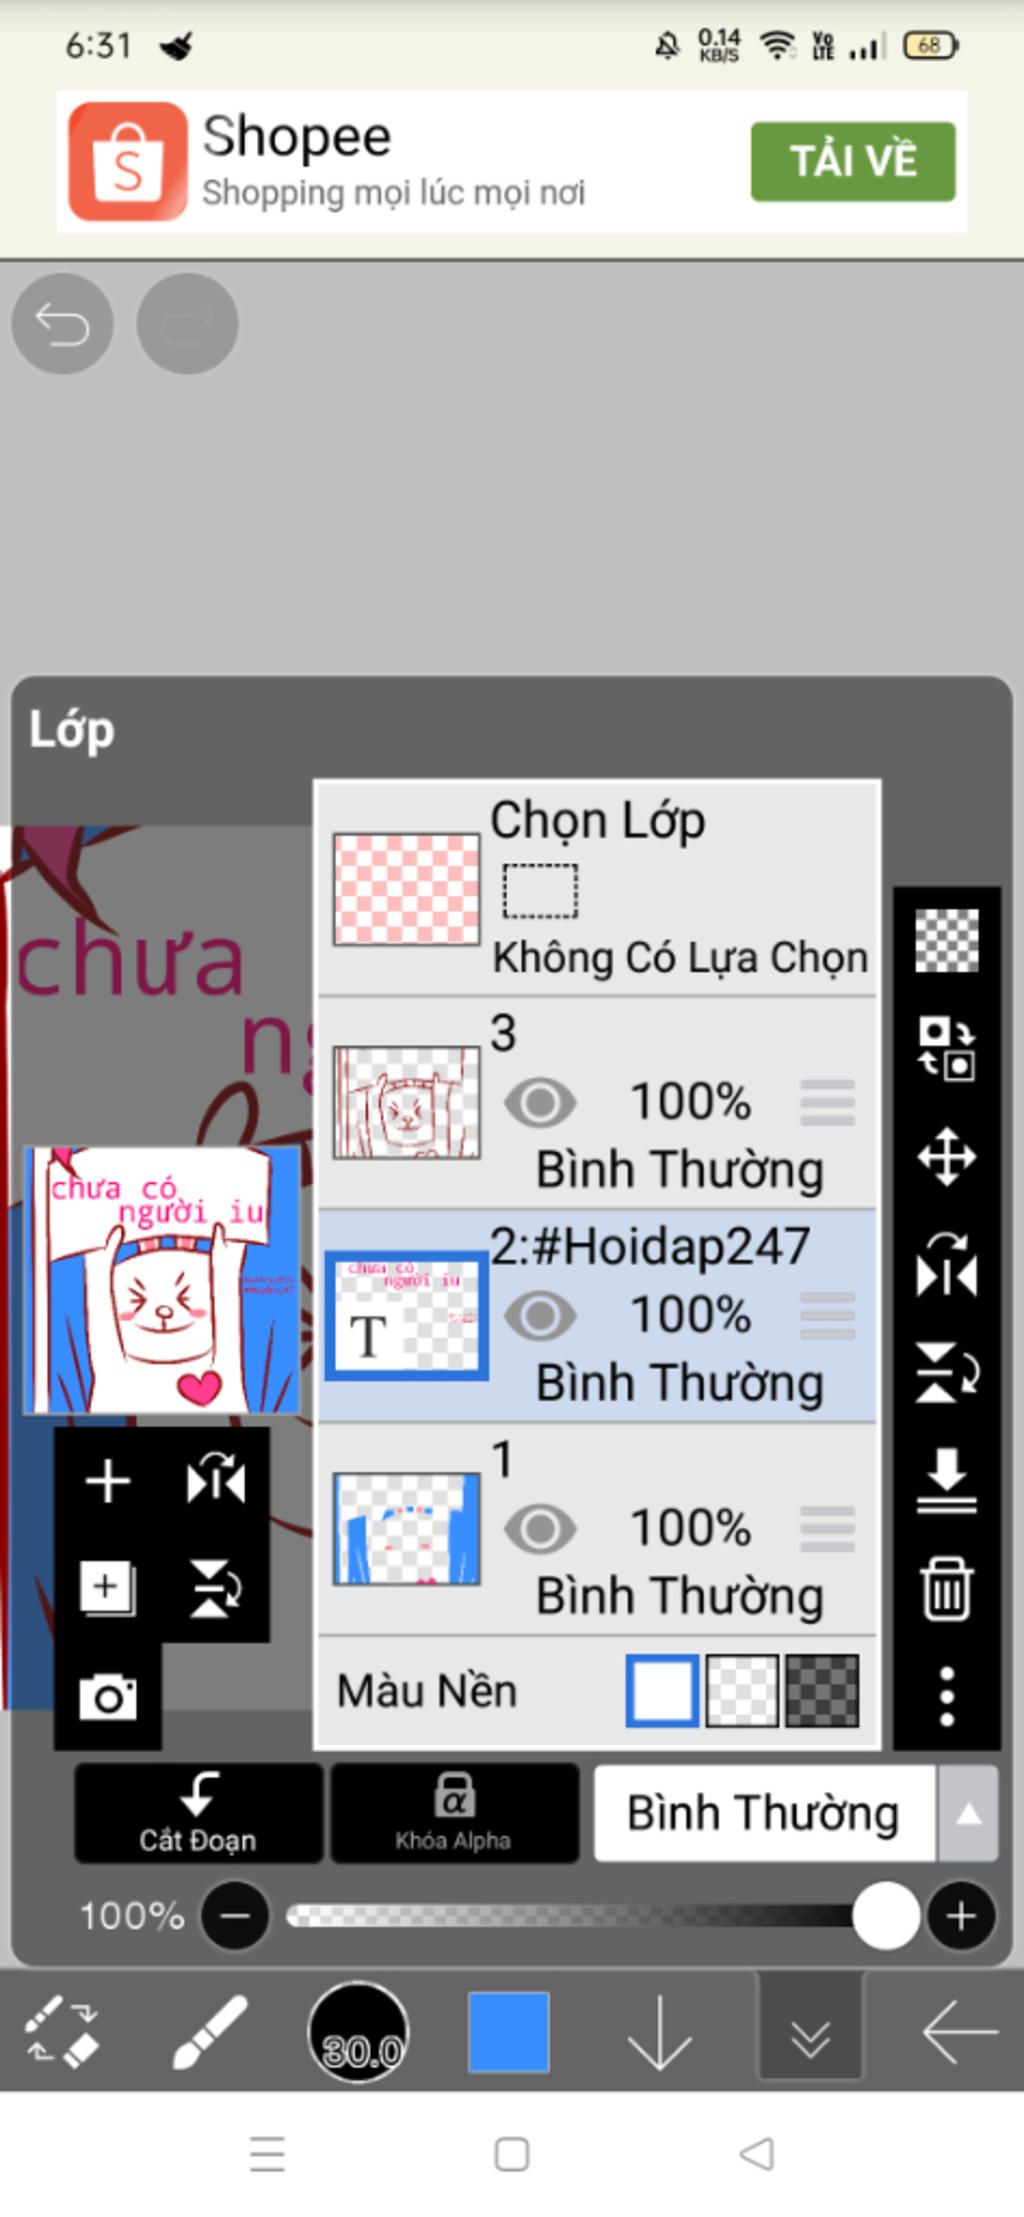This screenshot has width=1024, height=2217.
Task: Hide layer 3 using its eye icon
Action: [540, 1103]
